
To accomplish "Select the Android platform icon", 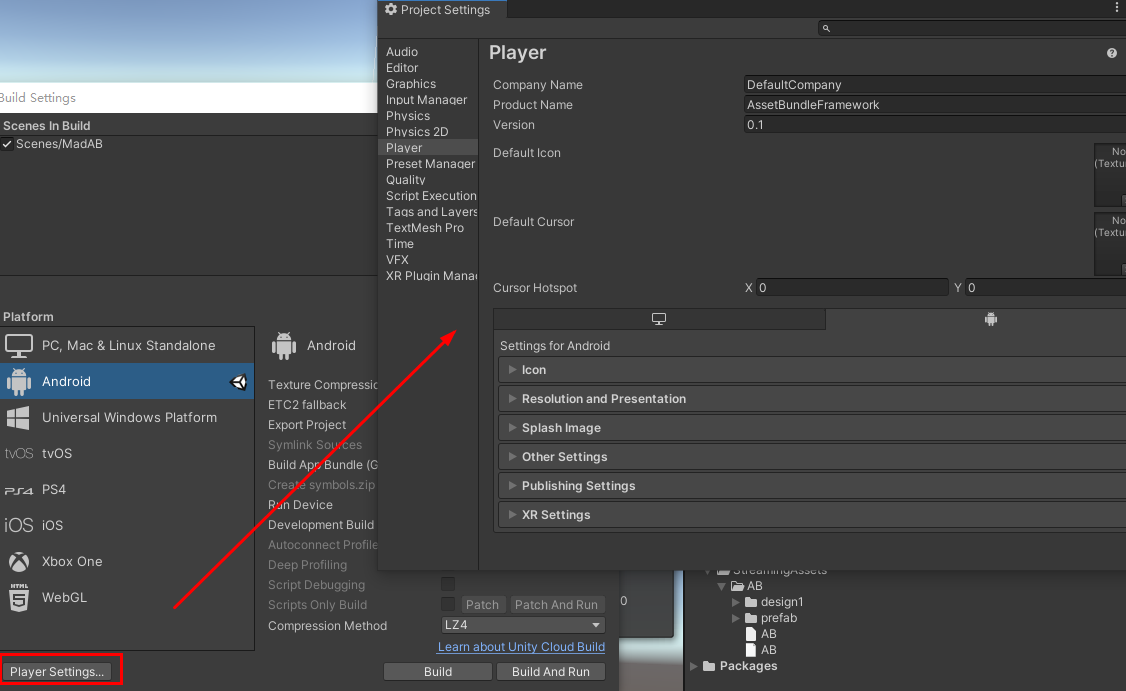I will click(x=18, y=381).
